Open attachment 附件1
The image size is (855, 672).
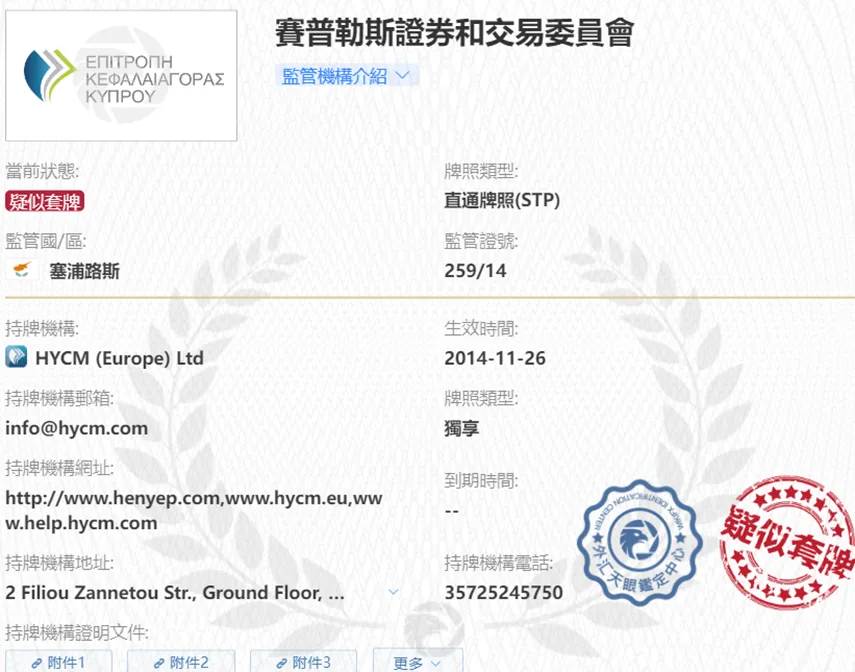click(x=59, y=662)
